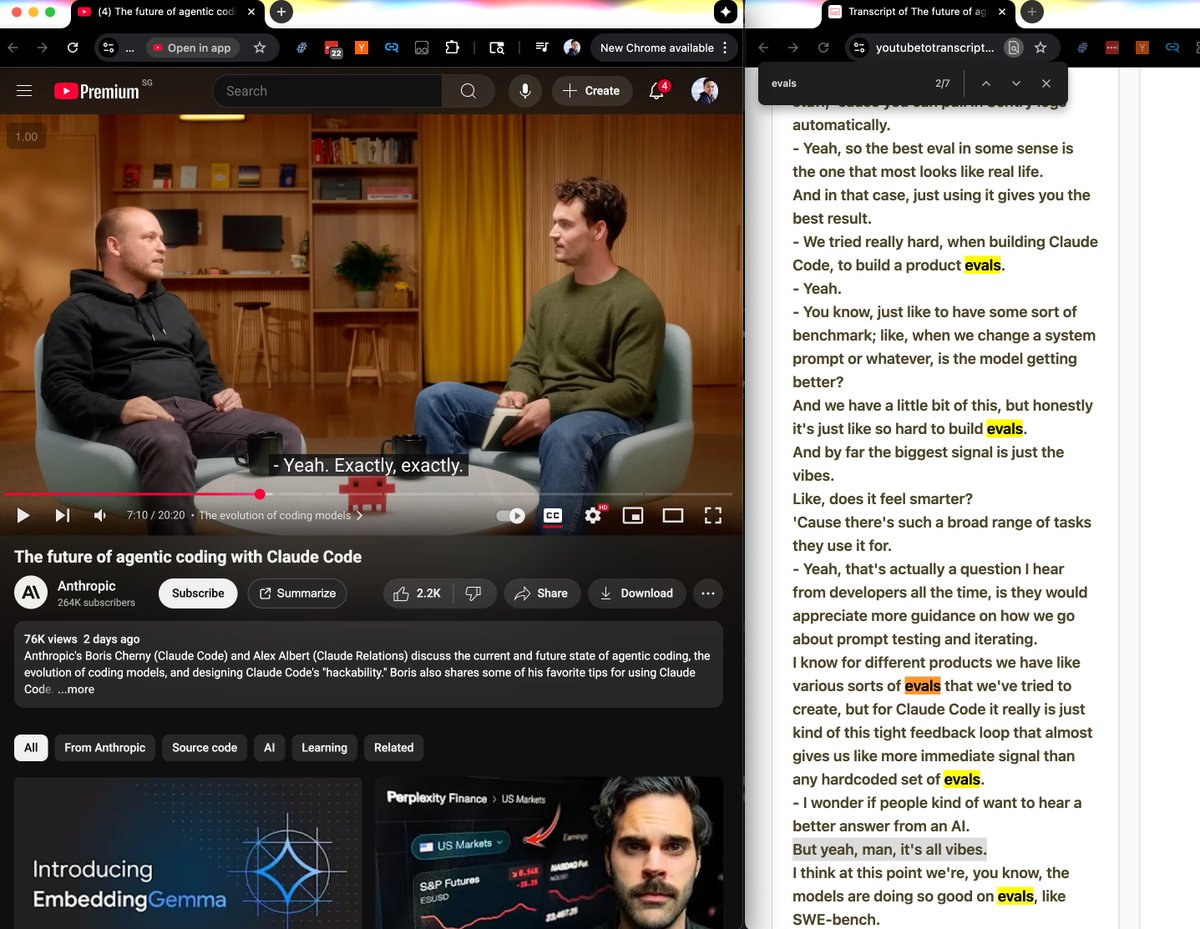This screenshot has height=929, width=1200.
Task: Open more actions three-dot menu
Action: 708,593
